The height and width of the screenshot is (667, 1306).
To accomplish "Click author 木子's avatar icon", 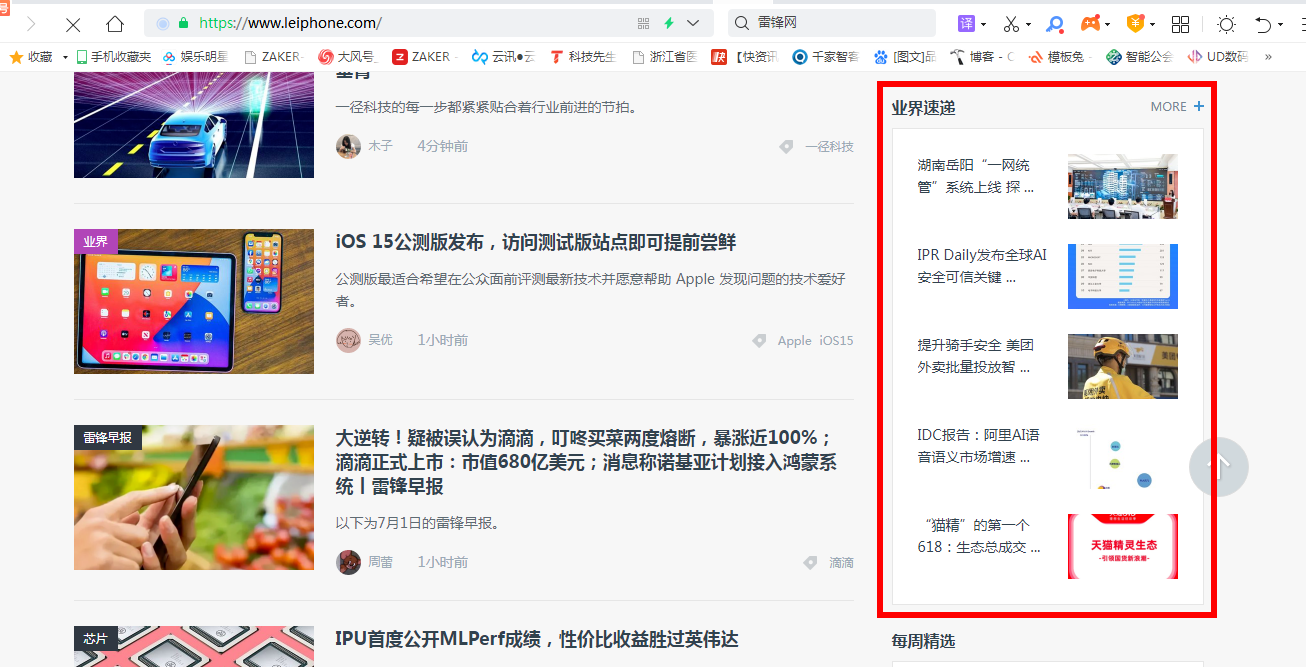I will click(x=348, y=146).
